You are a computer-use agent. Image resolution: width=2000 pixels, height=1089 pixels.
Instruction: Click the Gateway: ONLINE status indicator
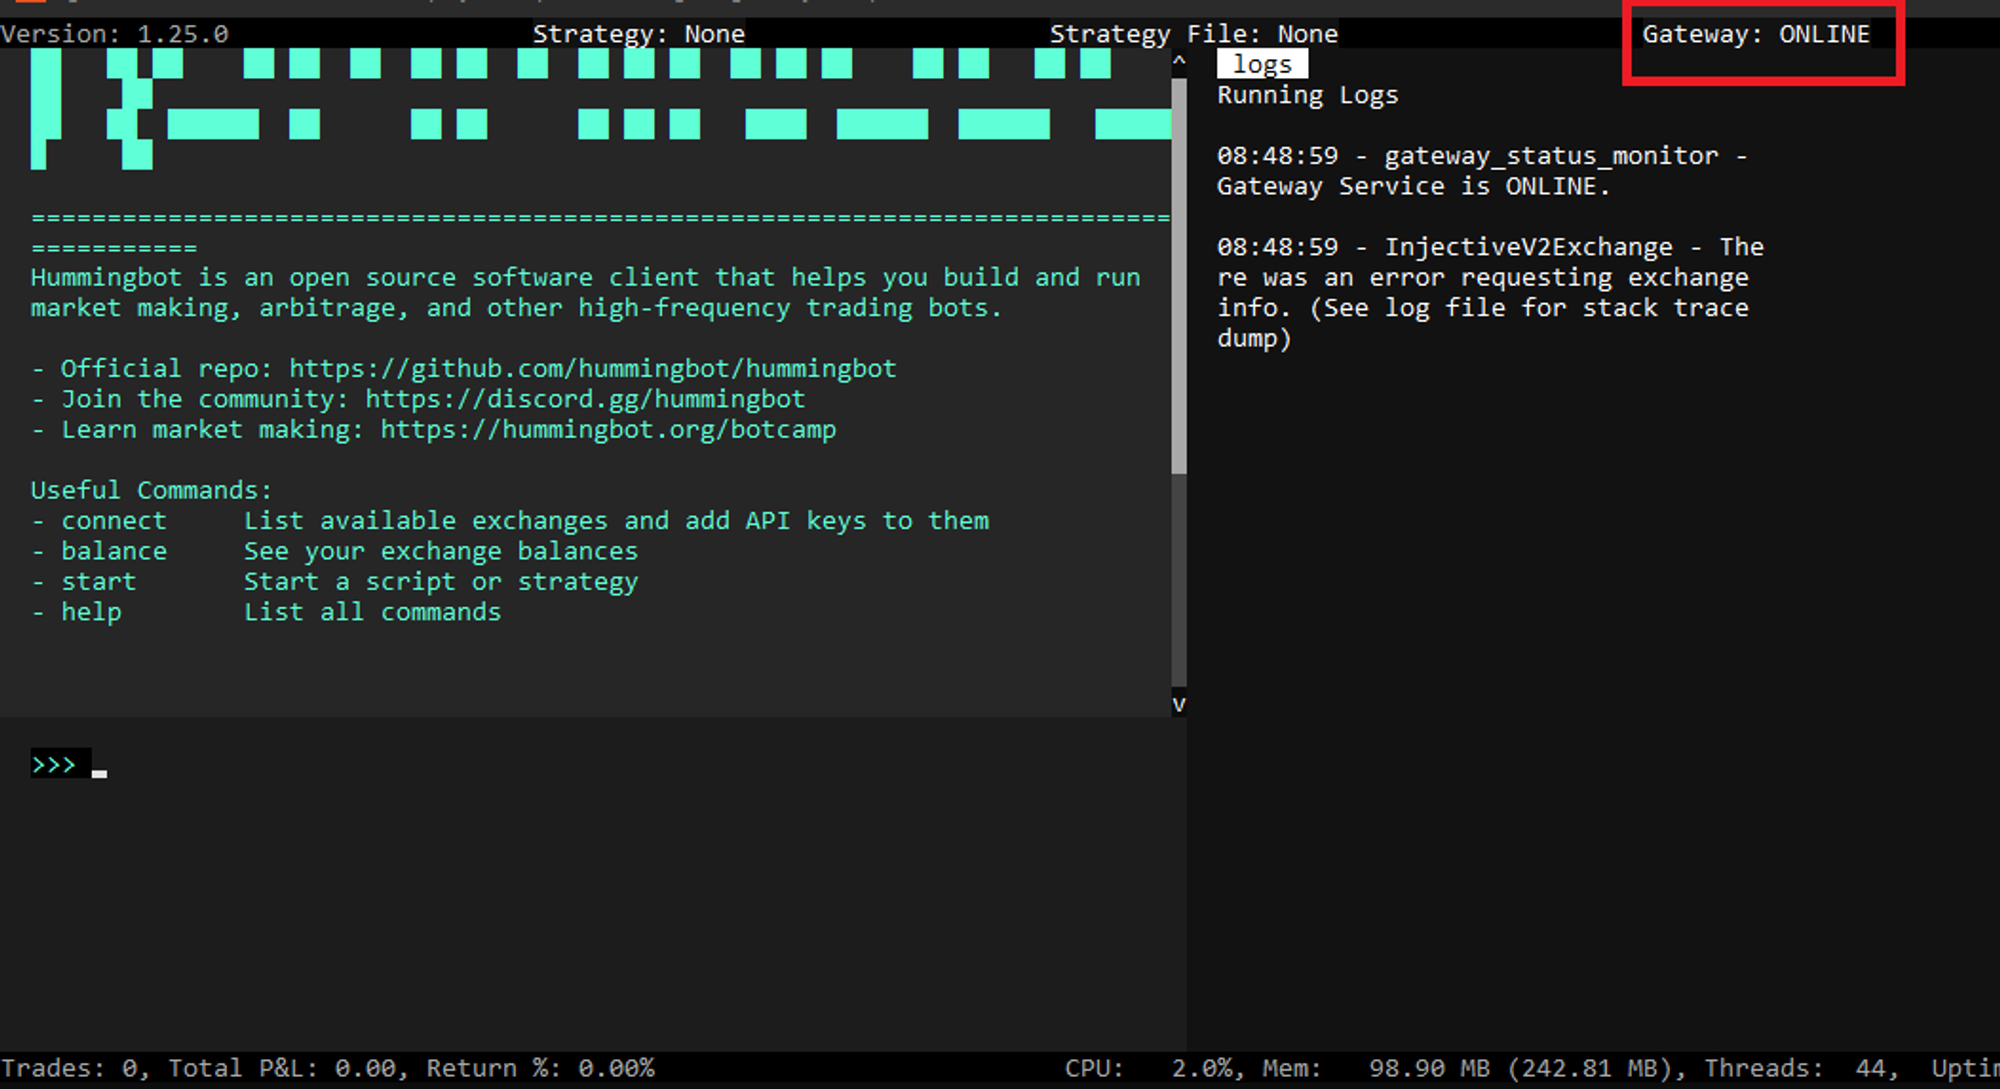1755,35
